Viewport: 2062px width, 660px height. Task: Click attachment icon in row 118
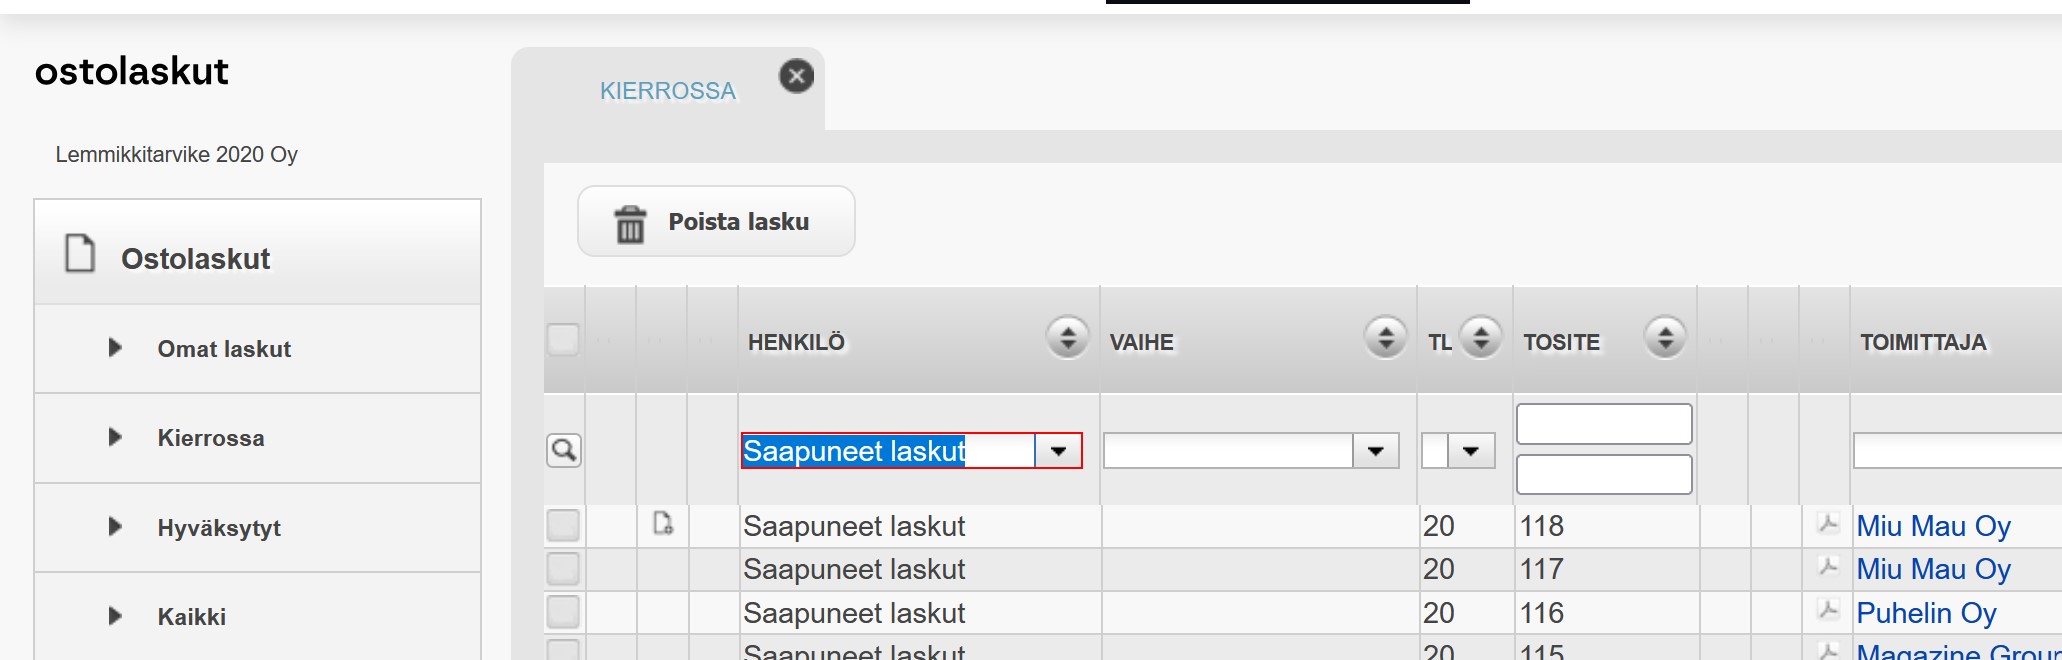click(x=662, y=523)
